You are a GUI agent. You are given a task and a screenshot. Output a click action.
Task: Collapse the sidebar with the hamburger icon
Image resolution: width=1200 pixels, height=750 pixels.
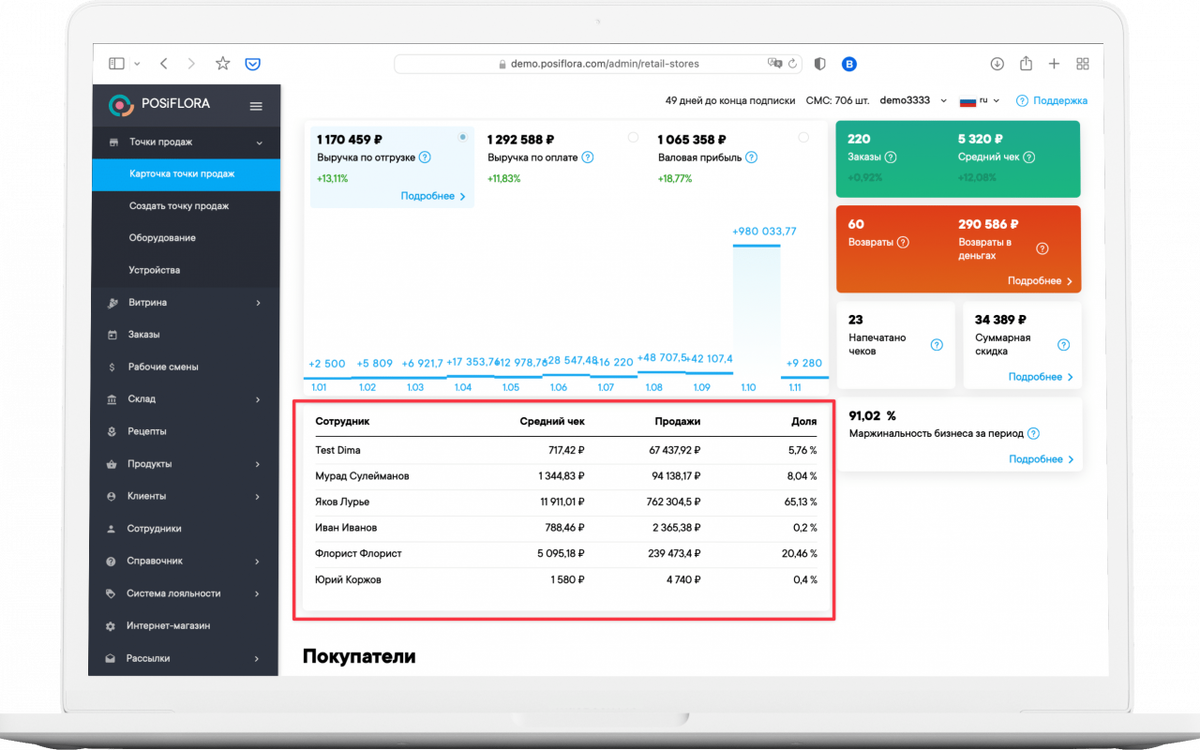tap(256, 106)
